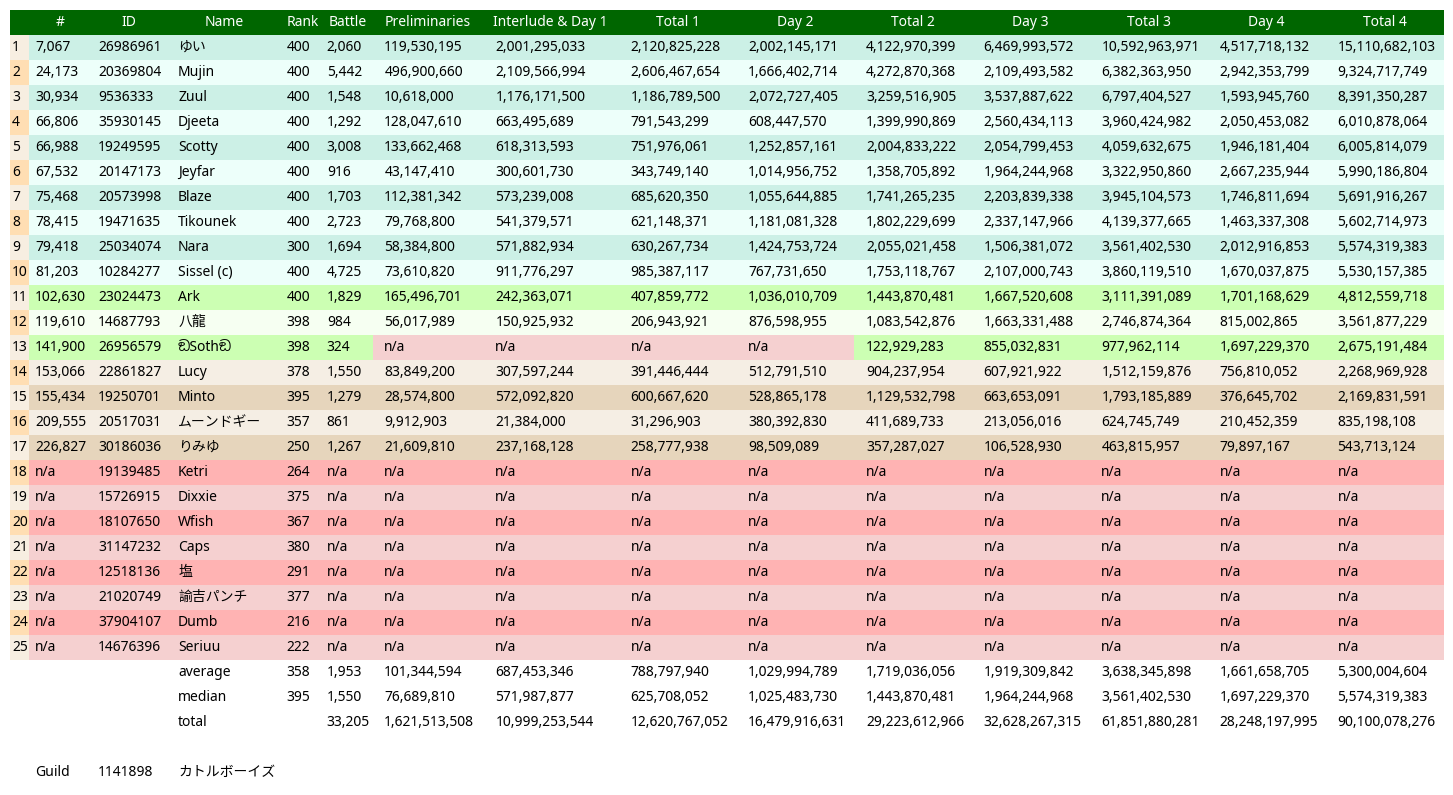Viewport: 1453px width, 795px height.
Task: Click the player name "Nara"
Action: (194, 246)
